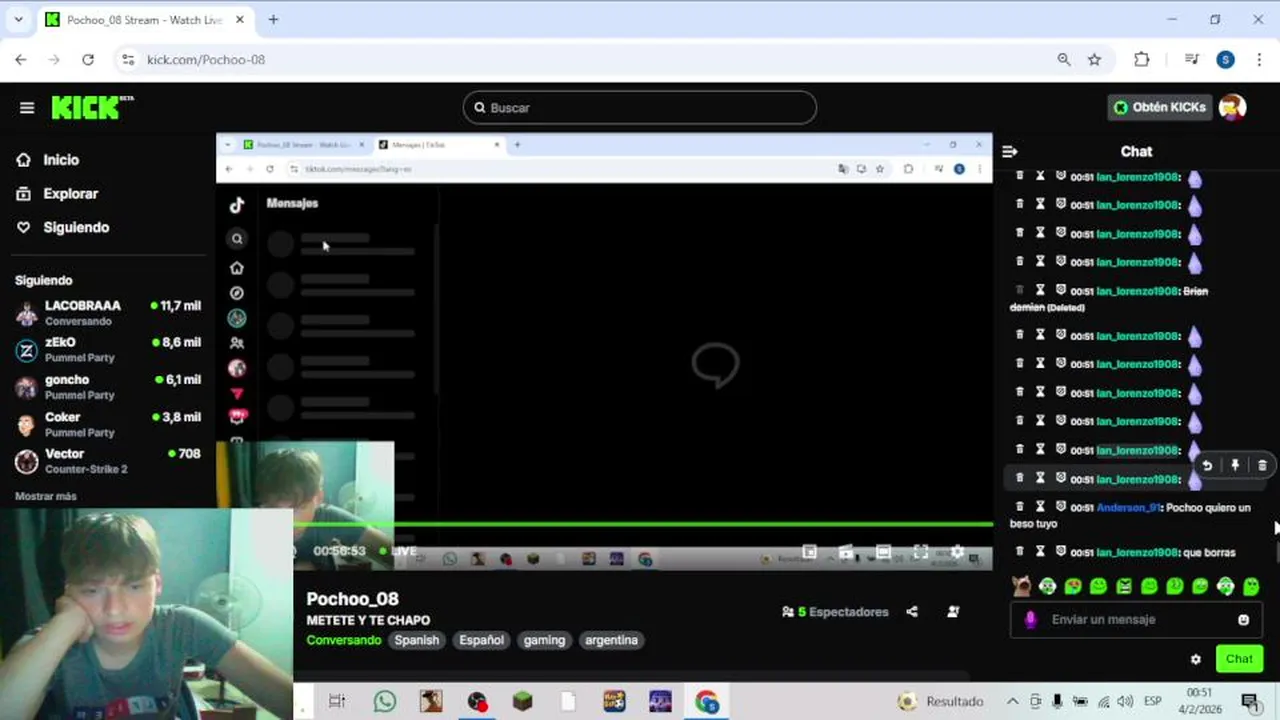Click the KICK logo

coord(91,107)
